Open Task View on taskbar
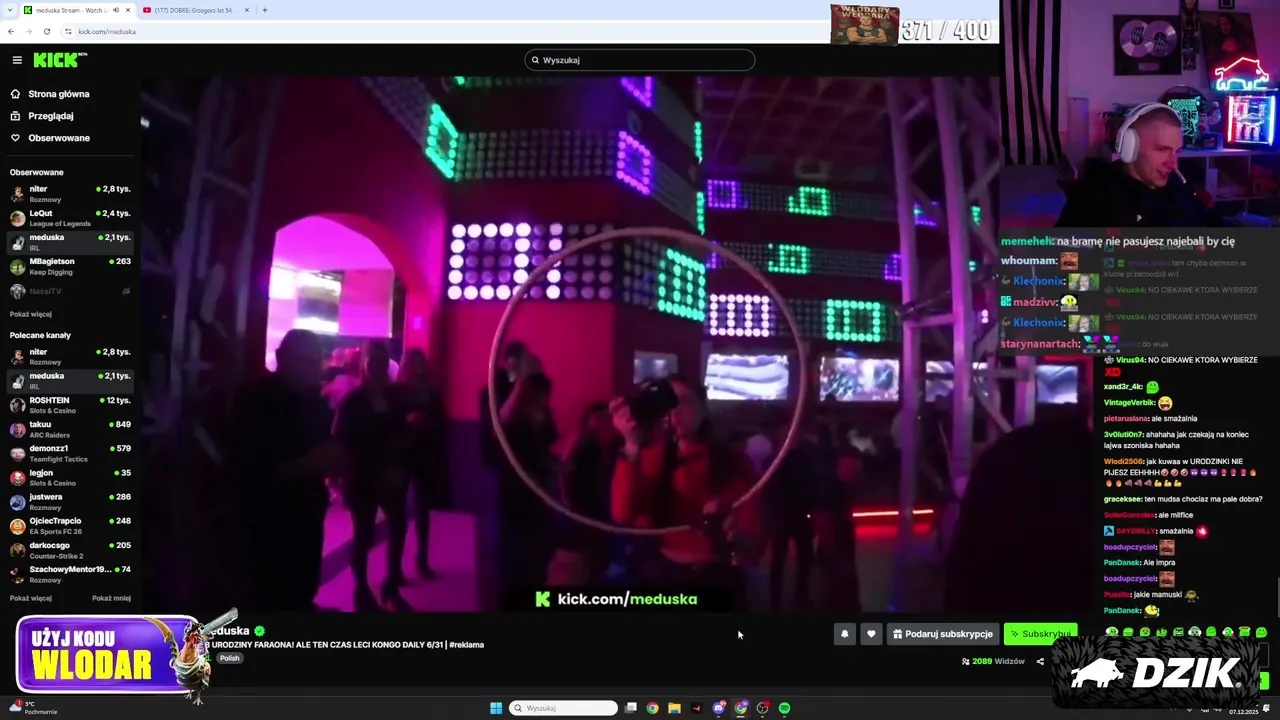 pos(631,708)
